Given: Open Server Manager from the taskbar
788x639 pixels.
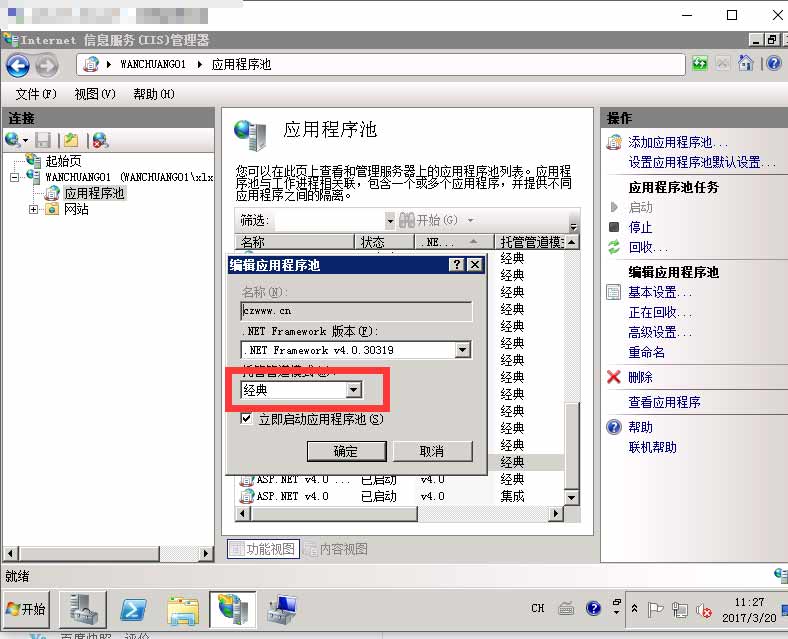Looking at the screenshot, I should coord(83,609).
